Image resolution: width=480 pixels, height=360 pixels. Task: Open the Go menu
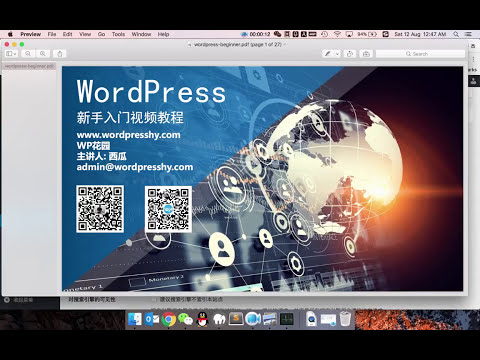(101, 34)
